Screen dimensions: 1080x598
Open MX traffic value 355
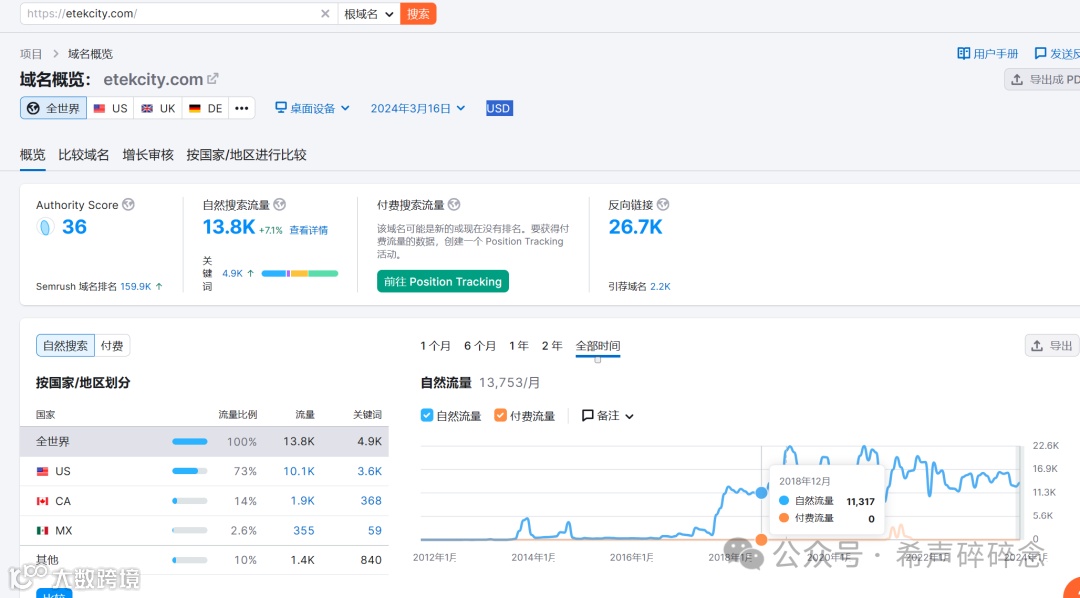(304, 530)
